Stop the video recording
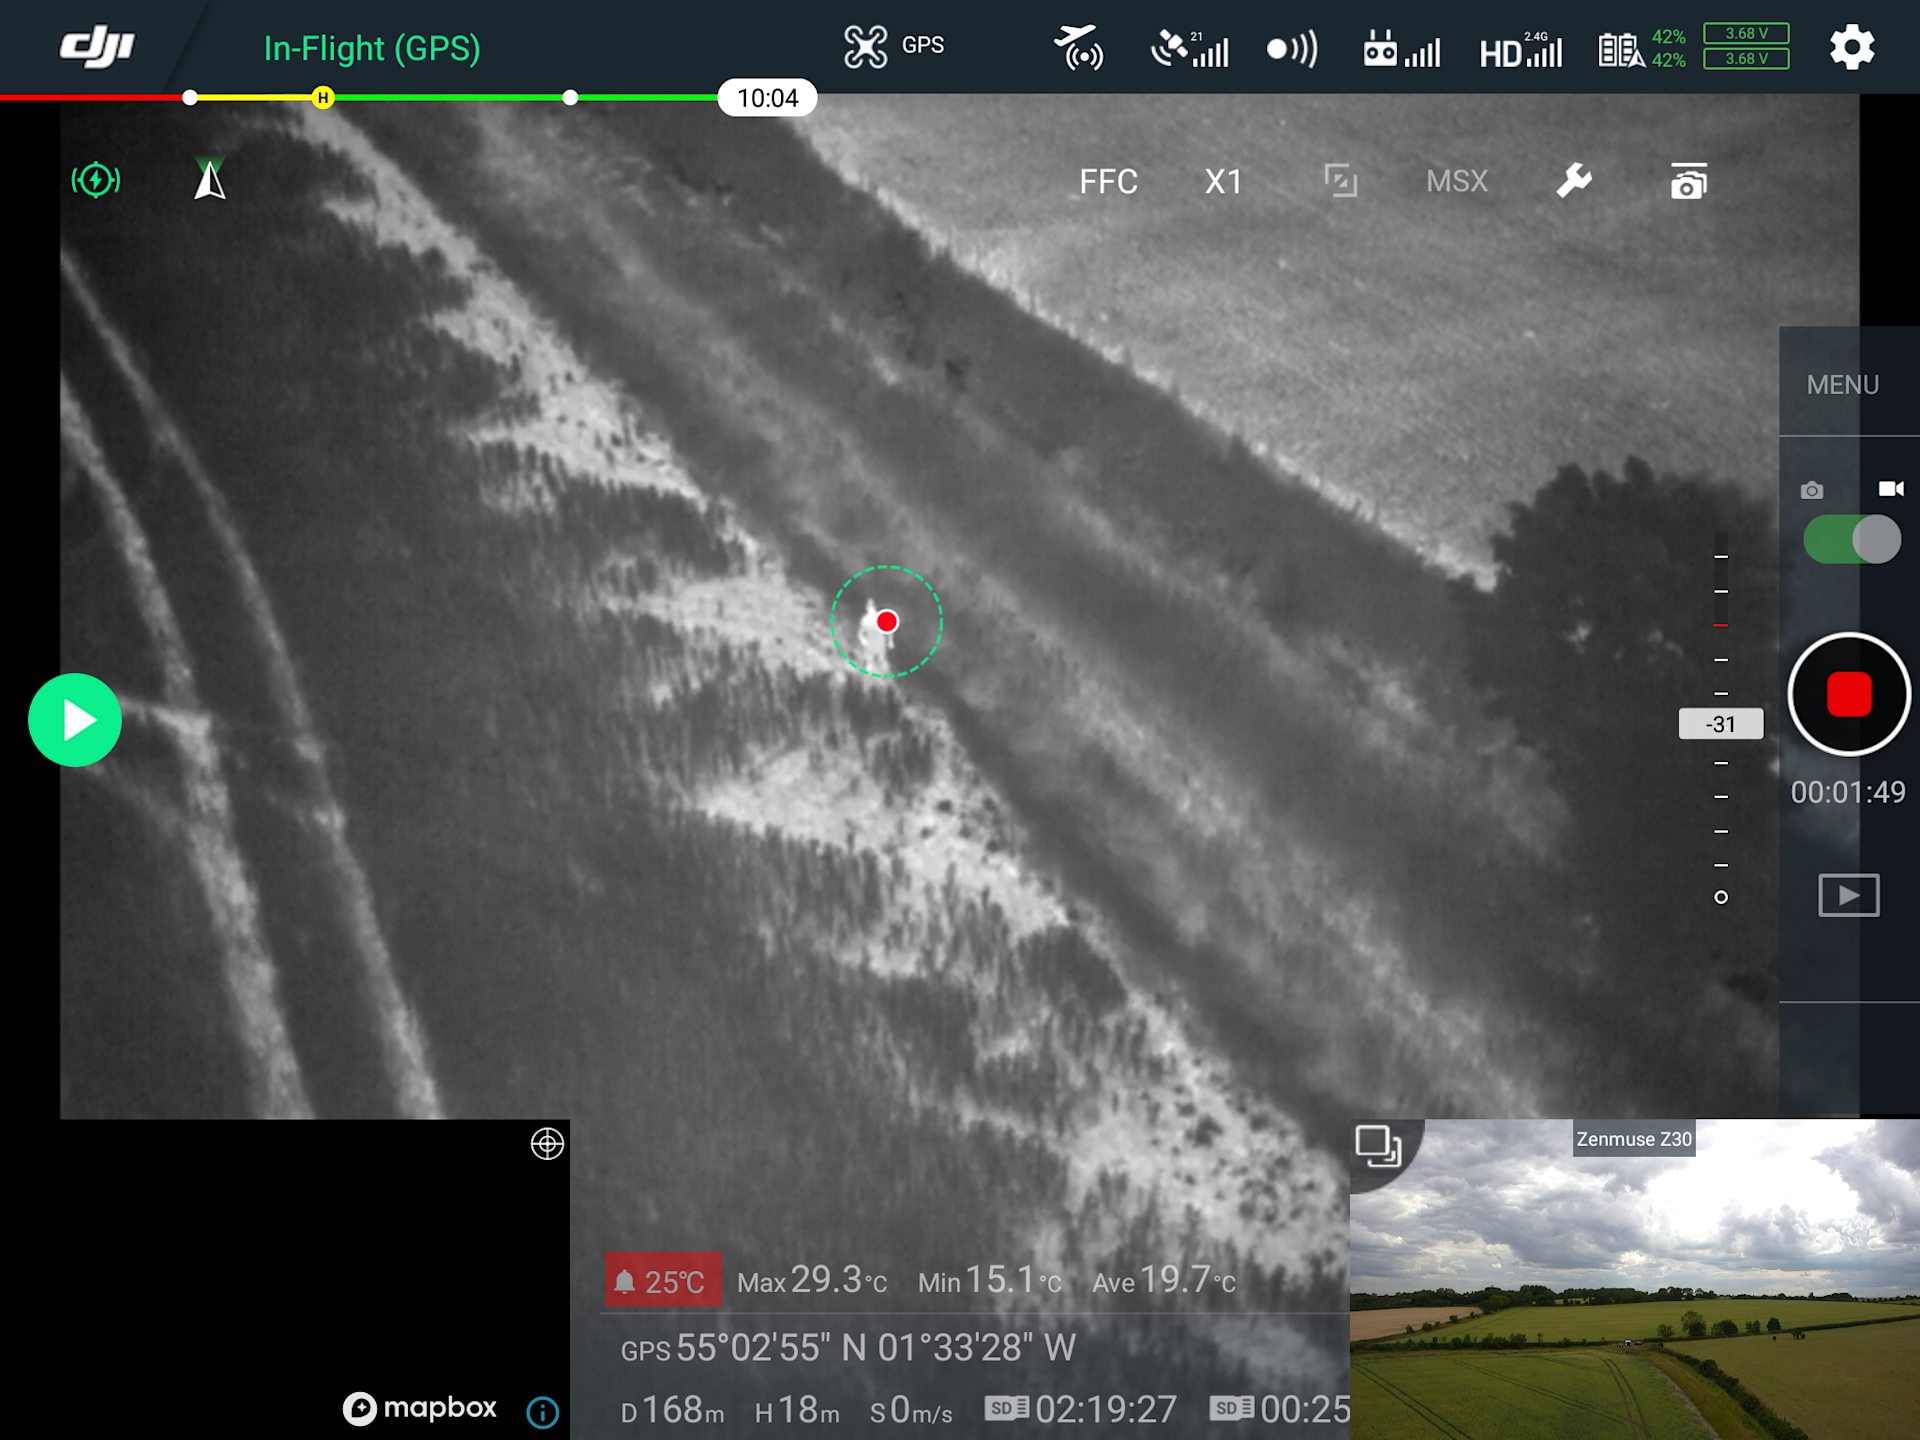 (1848, 694)
